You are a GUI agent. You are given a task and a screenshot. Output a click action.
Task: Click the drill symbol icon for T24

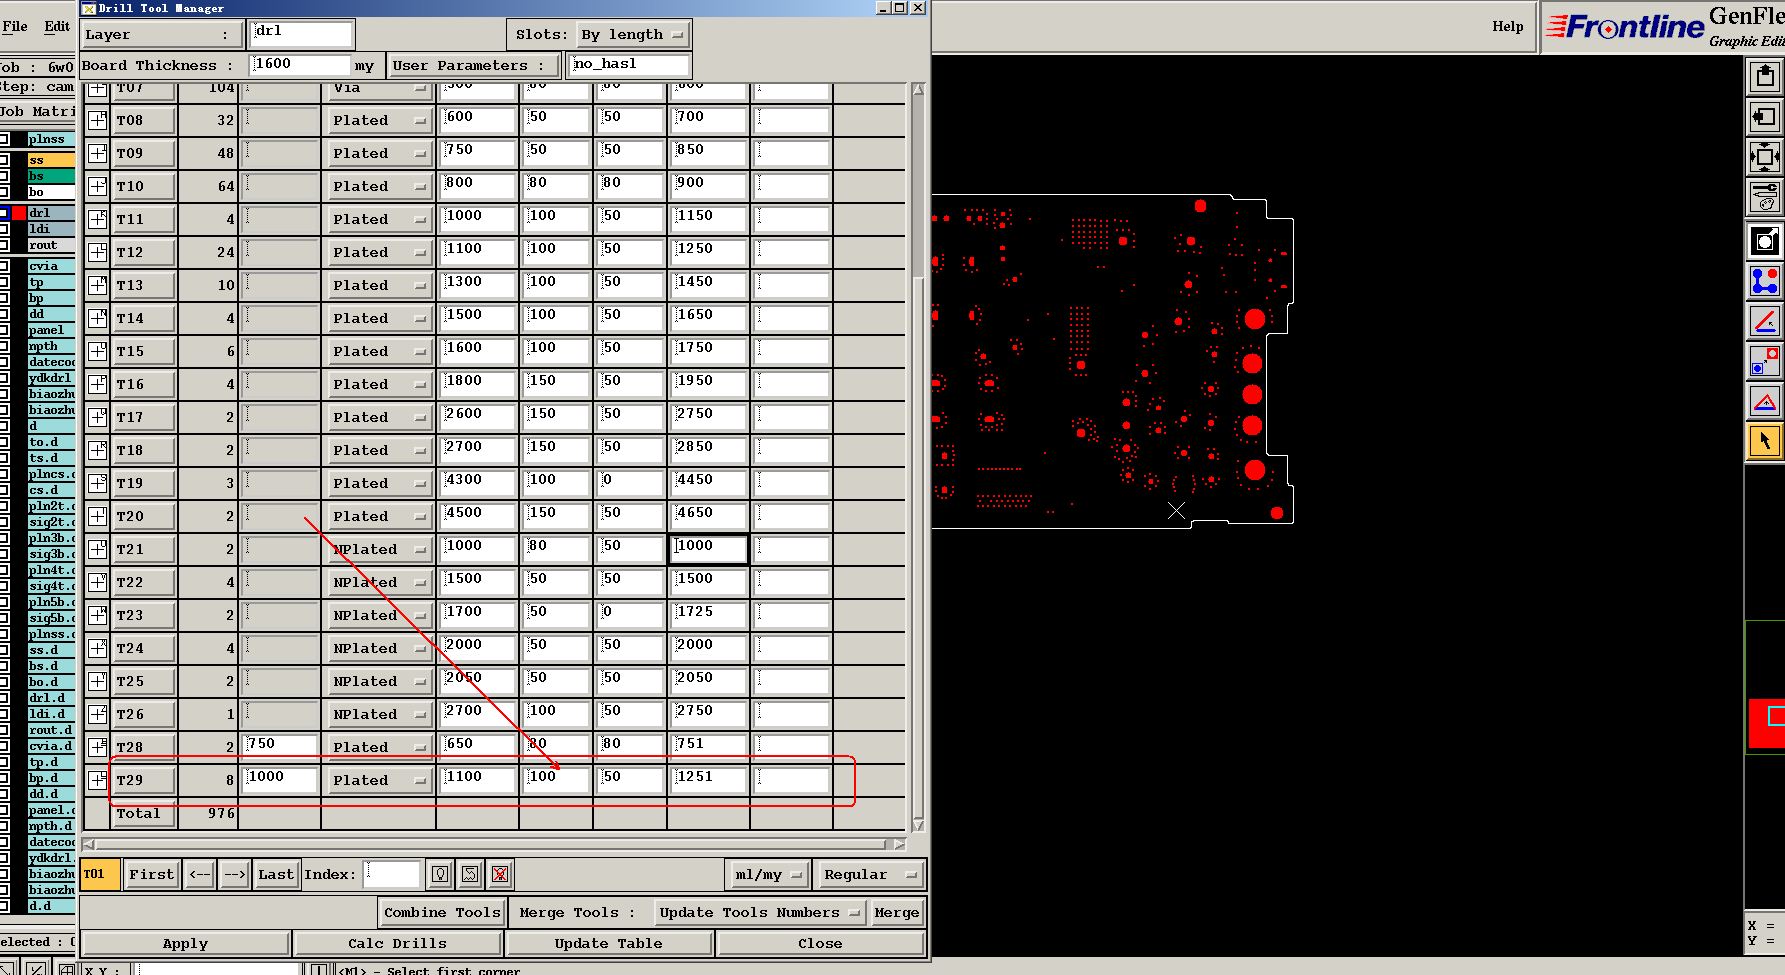point(97,648)
